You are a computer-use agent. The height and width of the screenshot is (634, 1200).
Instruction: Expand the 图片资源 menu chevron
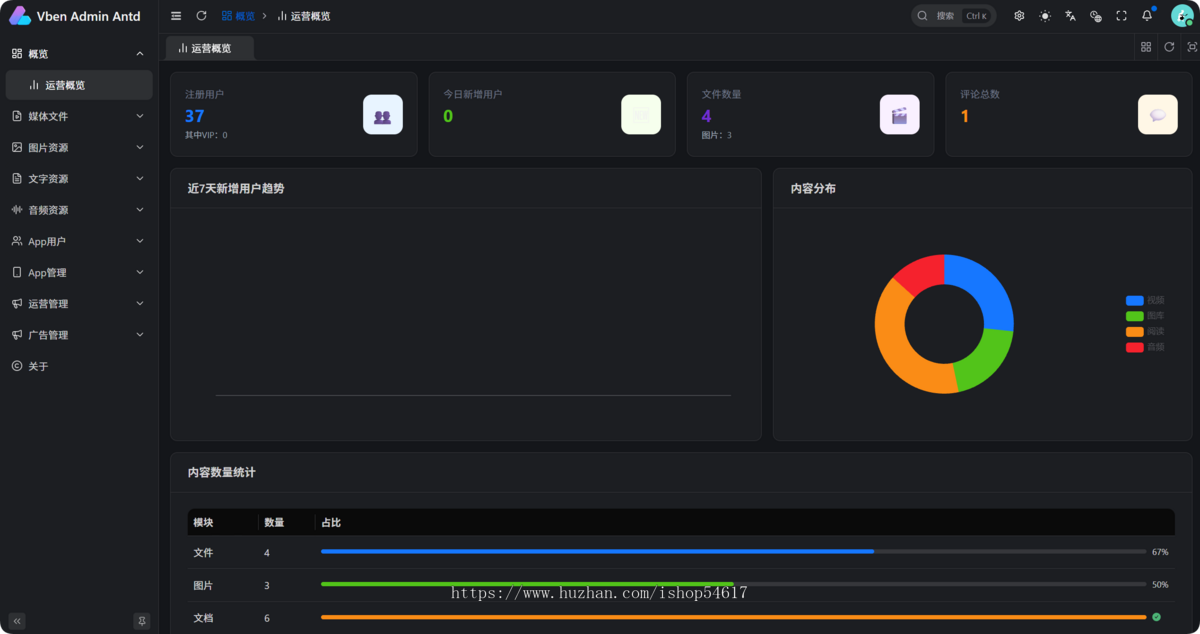tap(140, 147)
